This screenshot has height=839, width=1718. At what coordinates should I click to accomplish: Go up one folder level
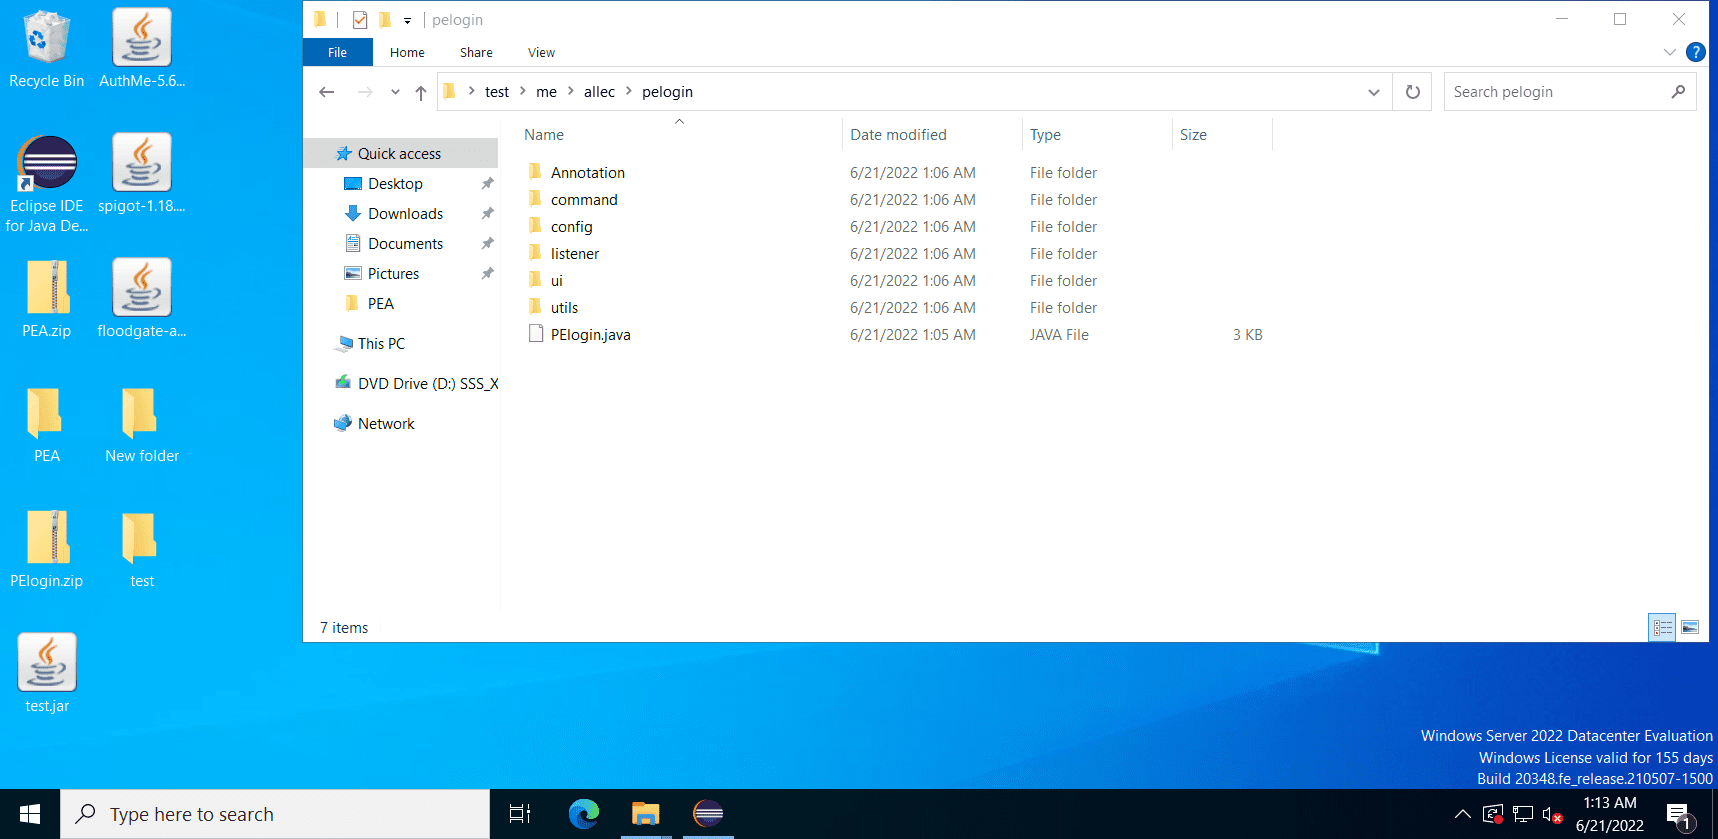[x=421, y=92]
